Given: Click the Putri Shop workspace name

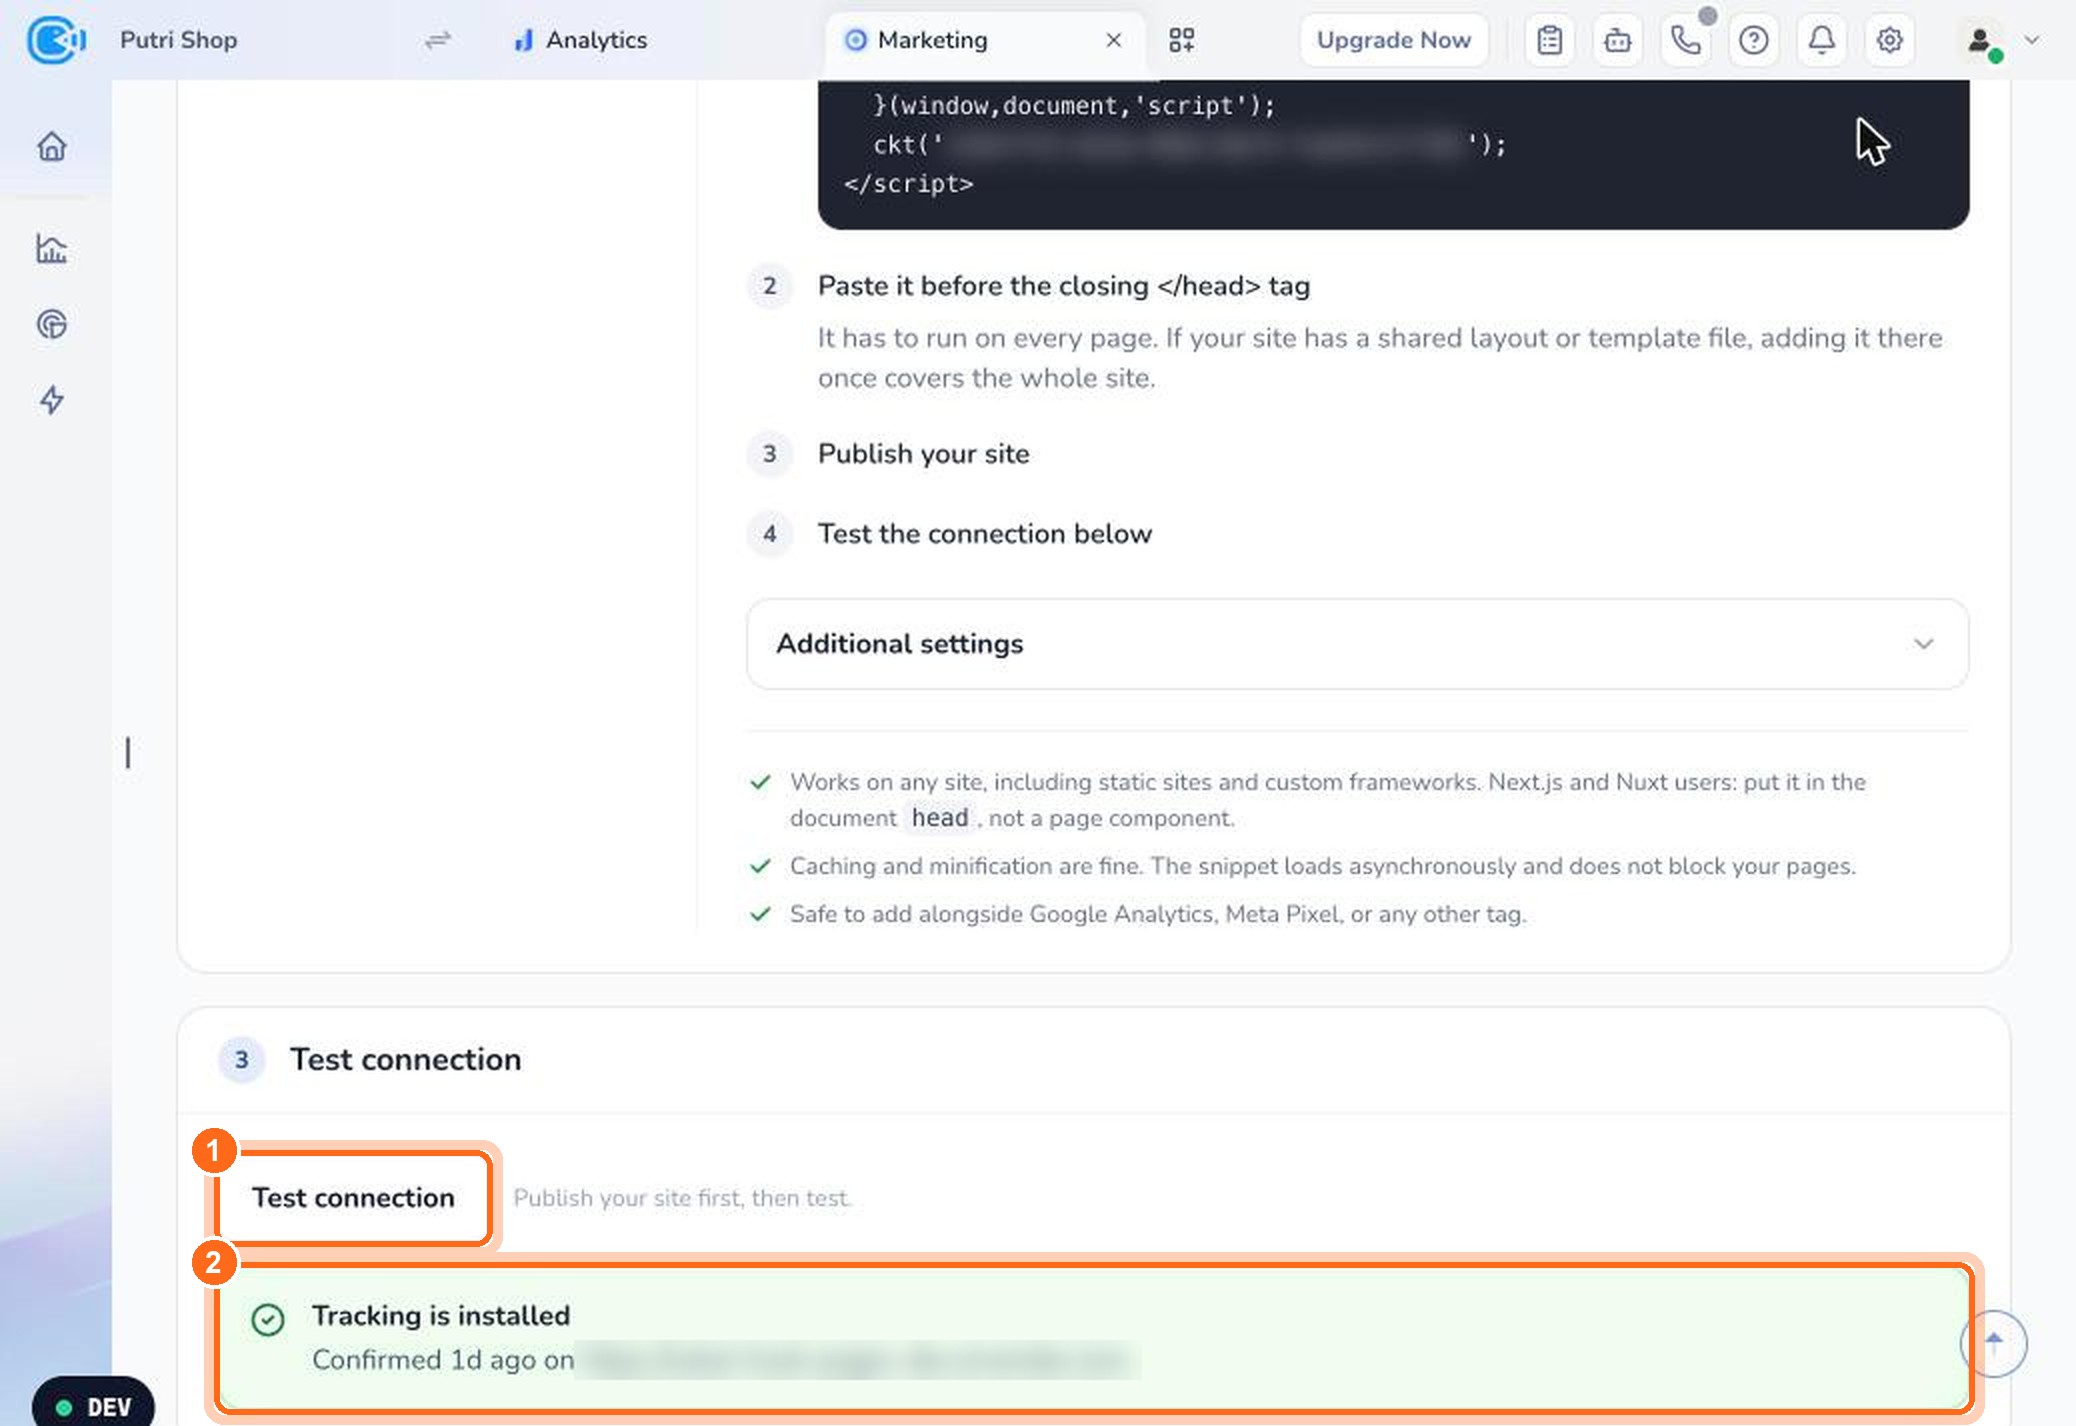Looking at the screenshot, I should point(179,40).
